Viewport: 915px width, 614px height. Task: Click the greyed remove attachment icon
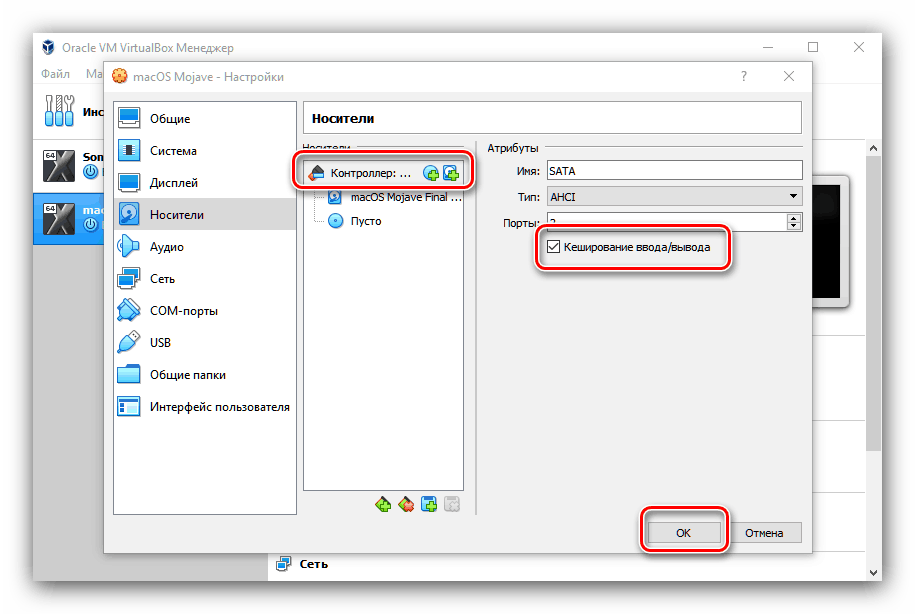coord(452,504)
